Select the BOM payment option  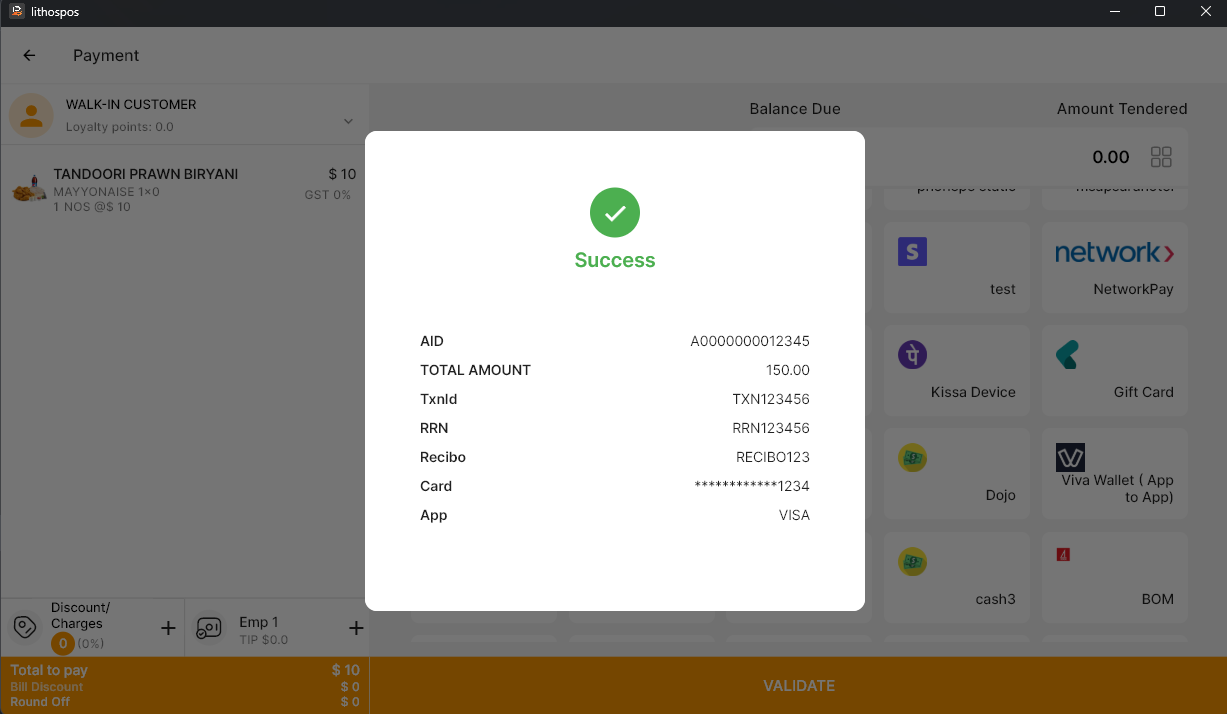tap(1114, 577)
